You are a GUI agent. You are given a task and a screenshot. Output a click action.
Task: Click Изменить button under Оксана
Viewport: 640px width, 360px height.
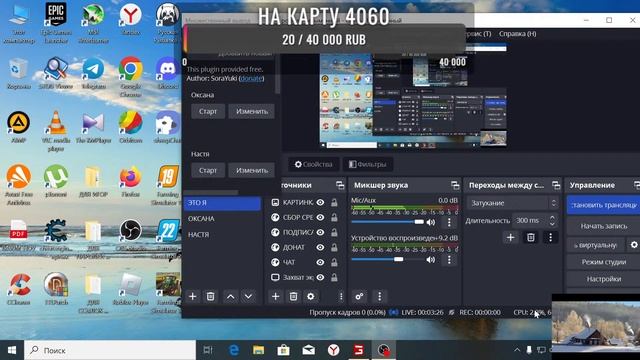[x=251, y=111]
